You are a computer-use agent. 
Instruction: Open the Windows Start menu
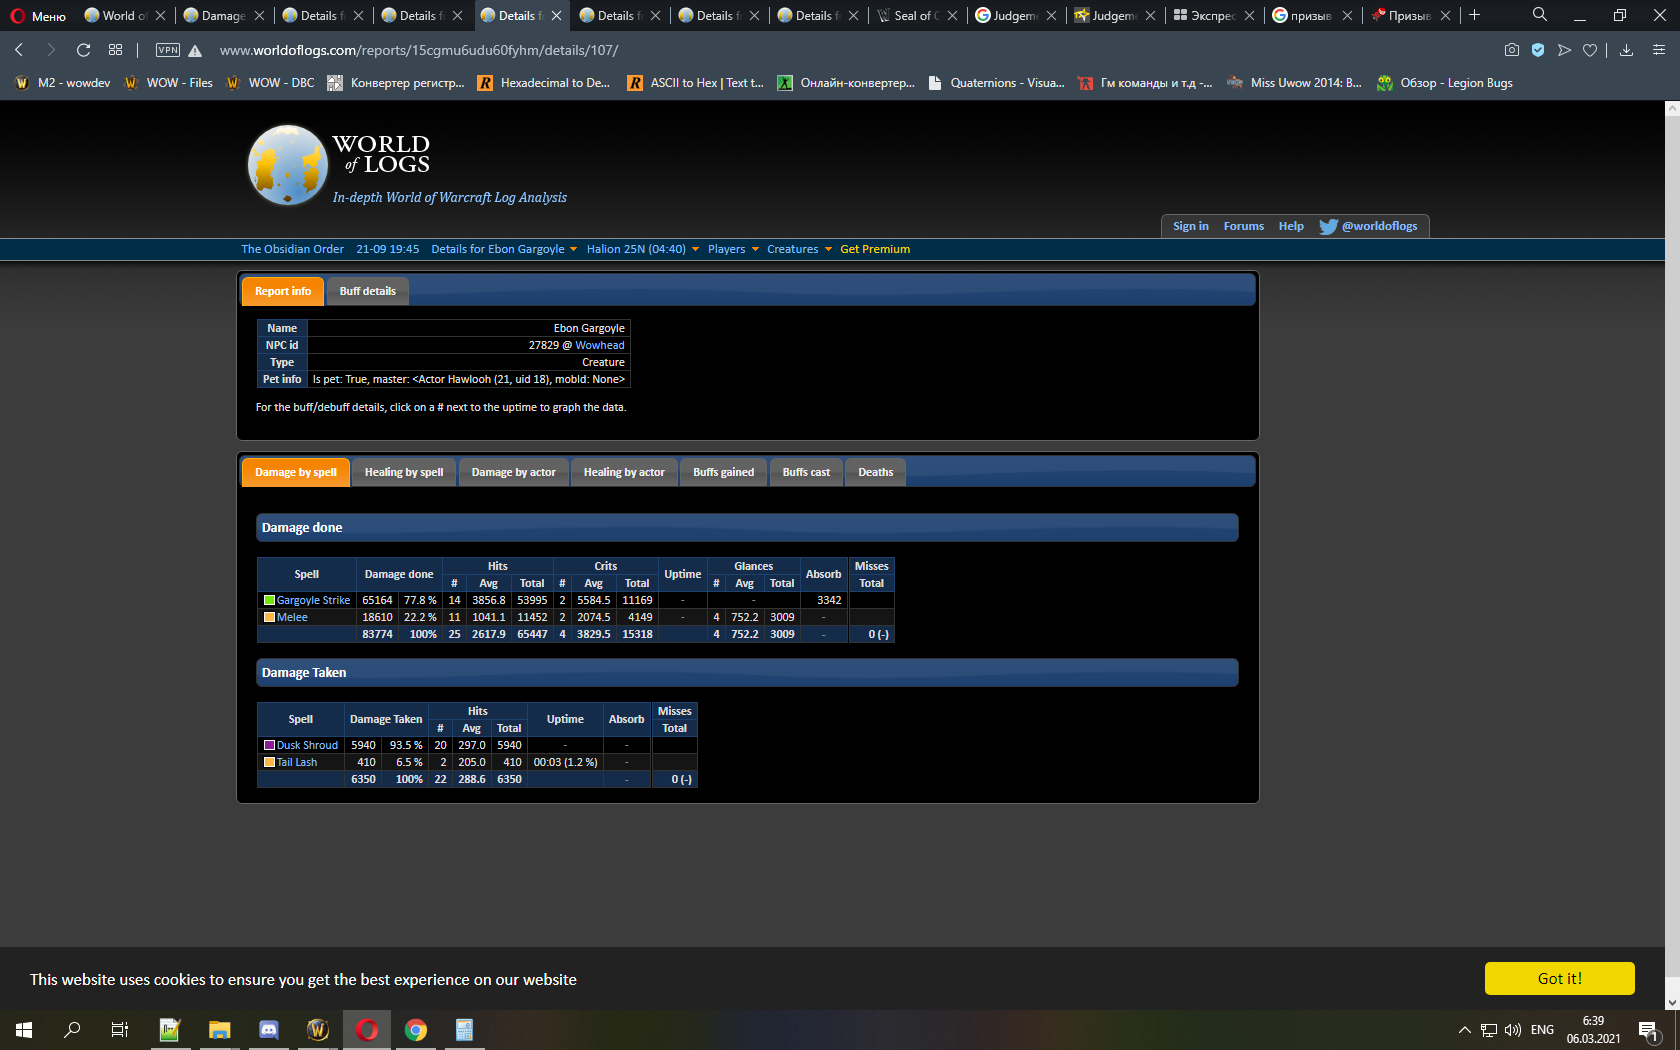pos(24,1030)
